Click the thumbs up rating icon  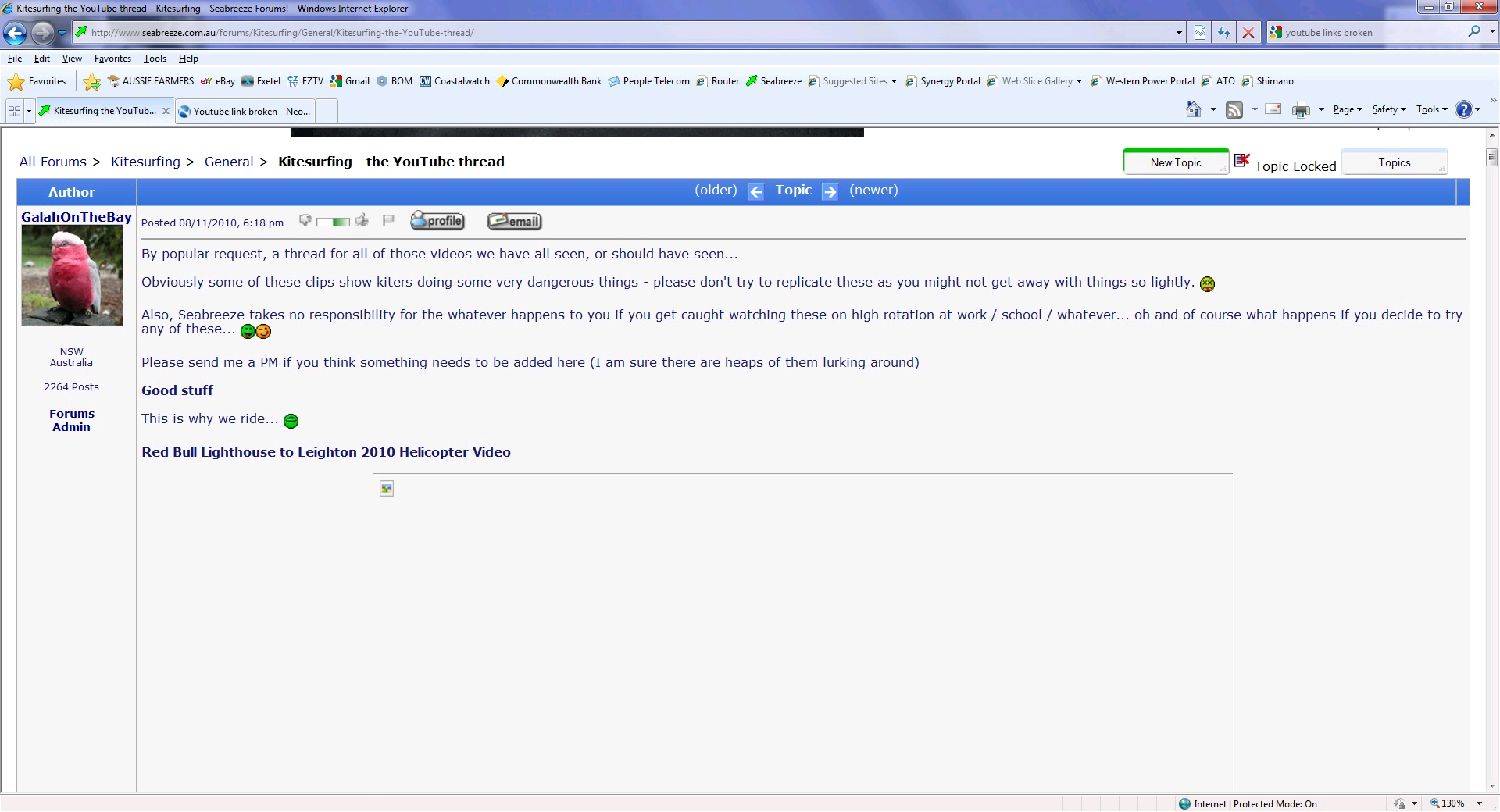(362, 221)
